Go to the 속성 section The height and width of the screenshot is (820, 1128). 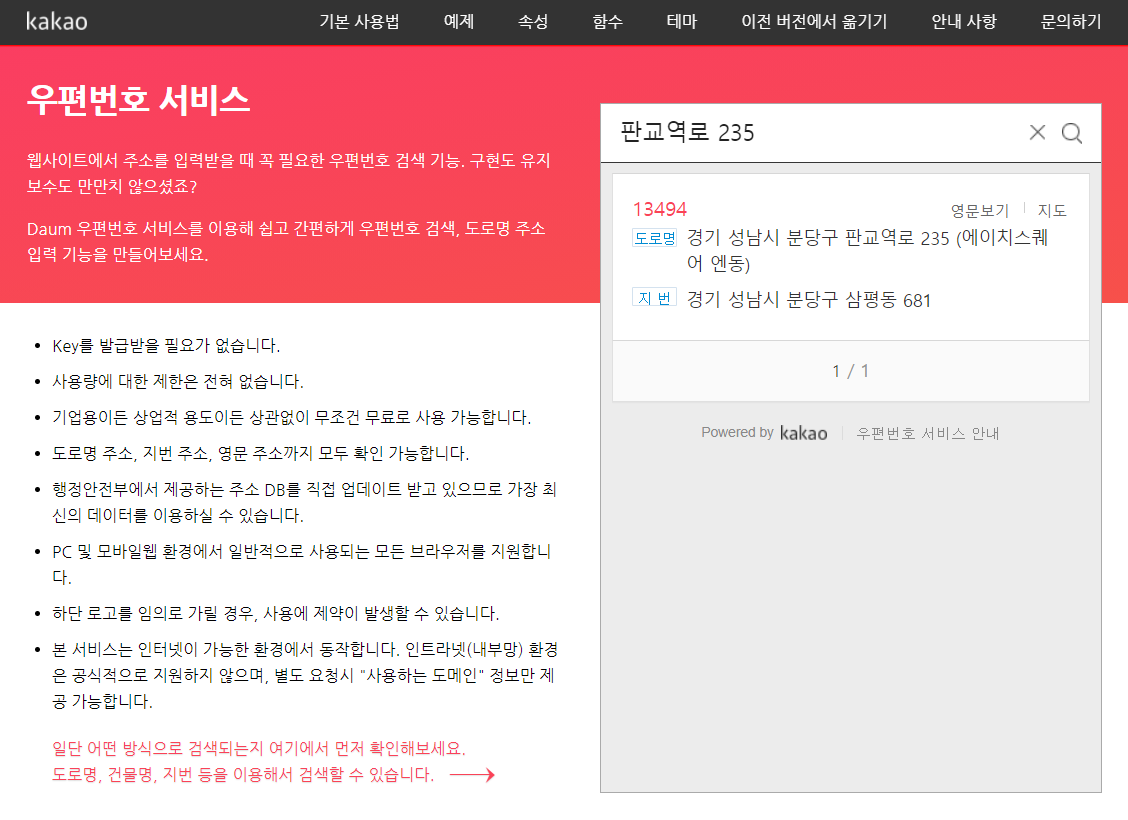point(533,22)
